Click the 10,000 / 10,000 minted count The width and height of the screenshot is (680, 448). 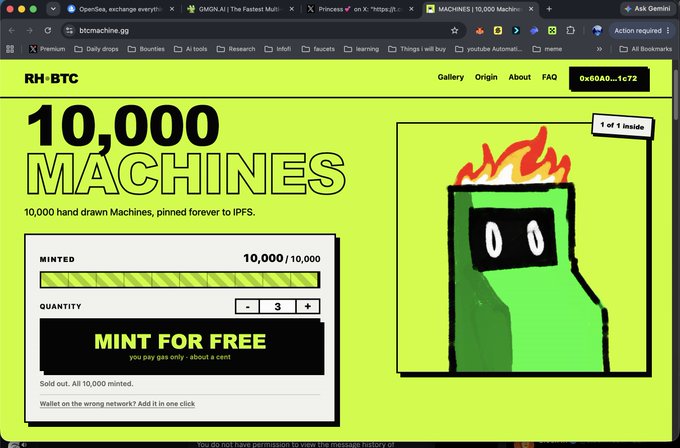click(281, 258)
